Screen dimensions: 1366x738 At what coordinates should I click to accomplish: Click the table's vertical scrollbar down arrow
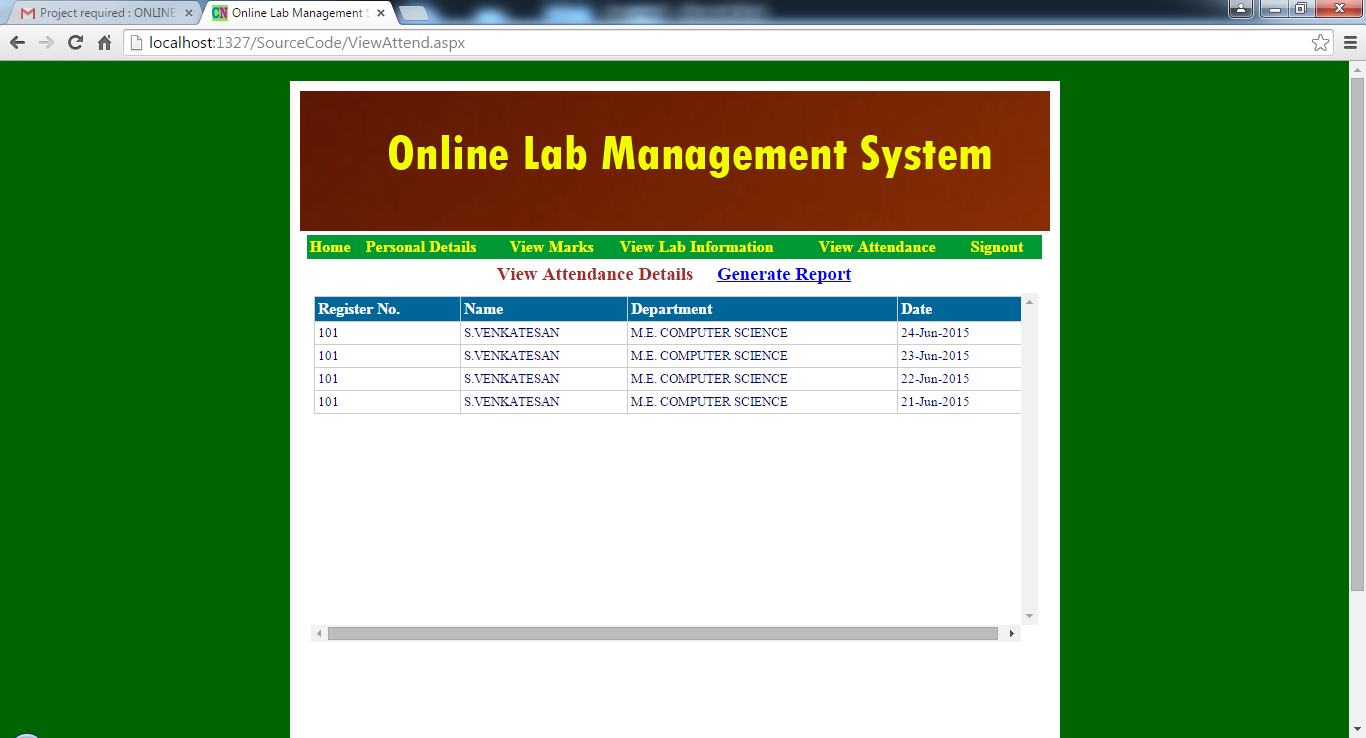tap(1029, 616)
